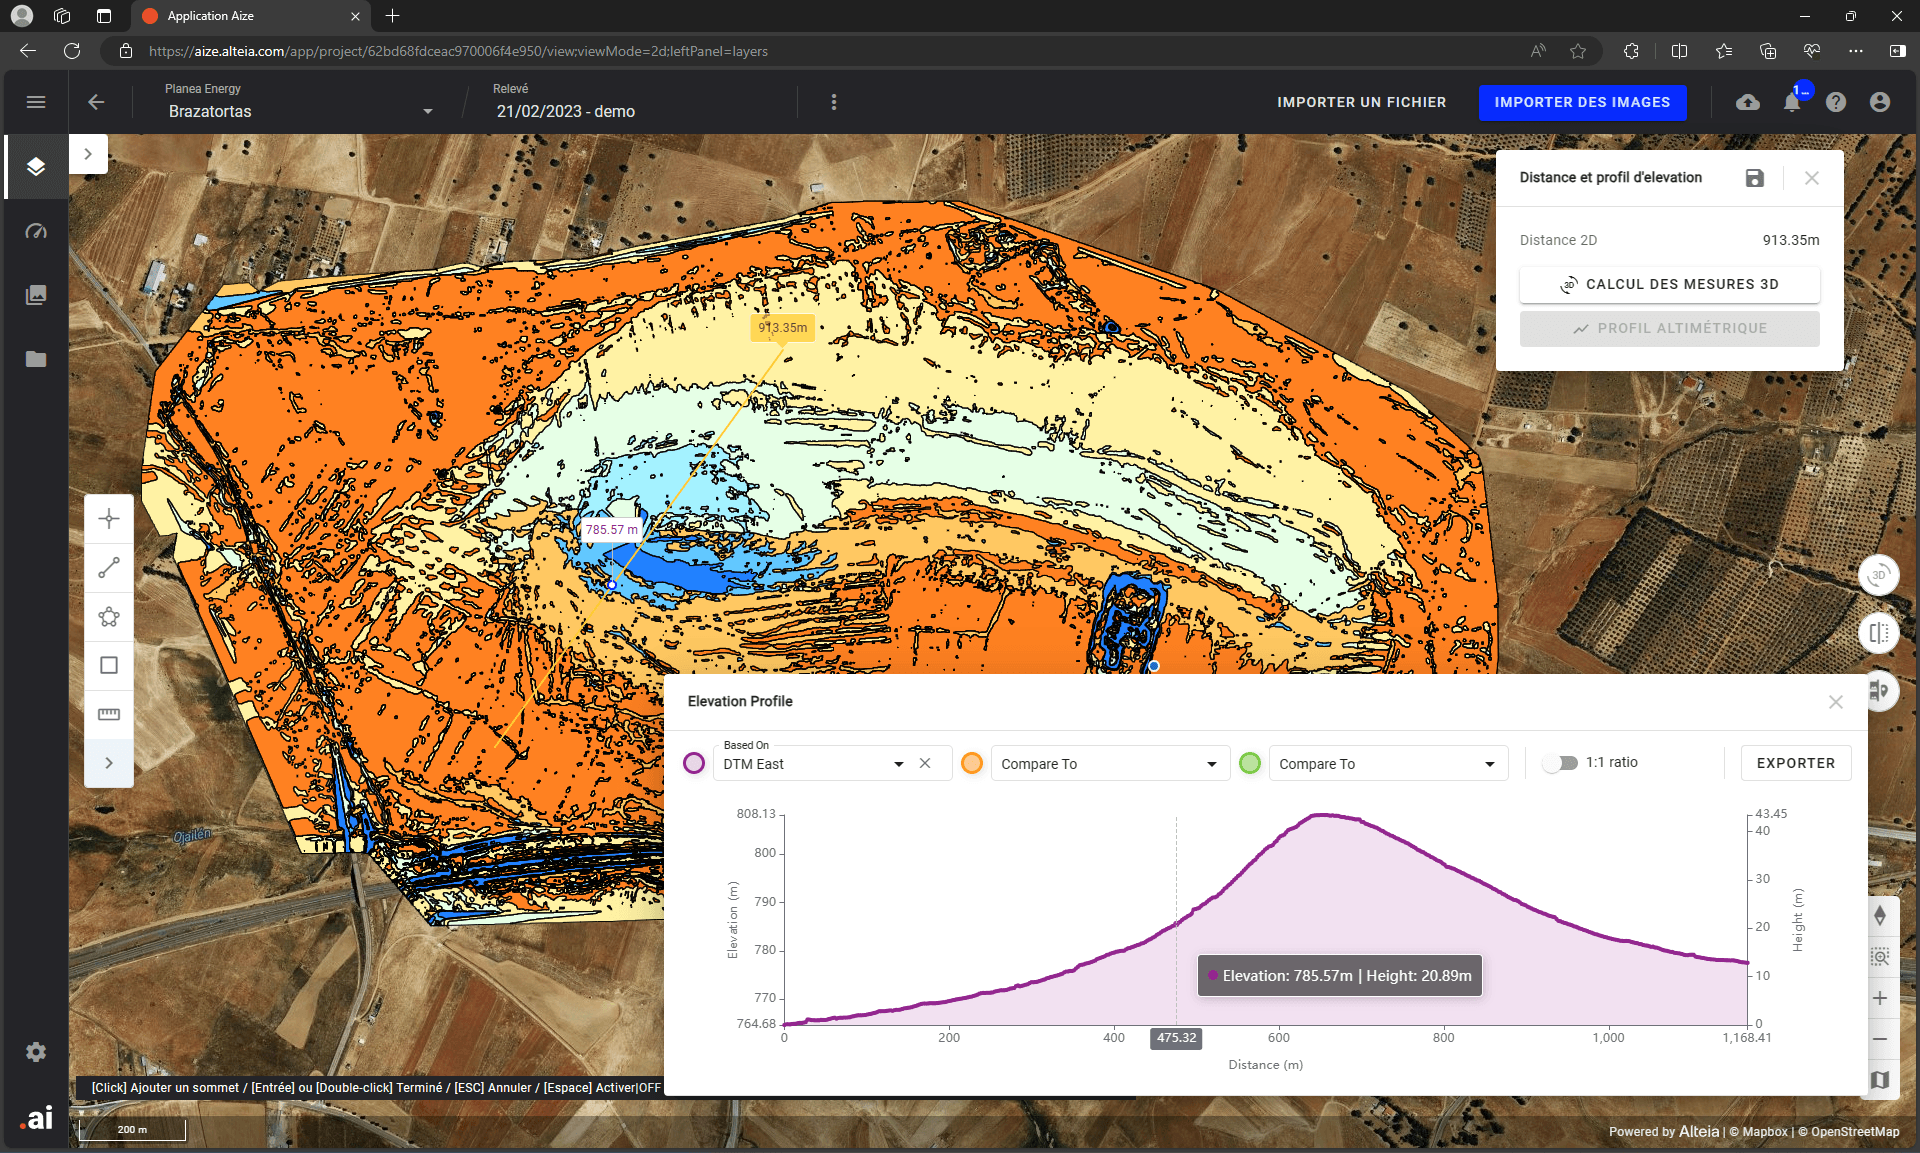The width and height of the screenshot is (1920, 1153).
Task: Open the Layers panel in sidebar
Action: (x=36, y=167)
